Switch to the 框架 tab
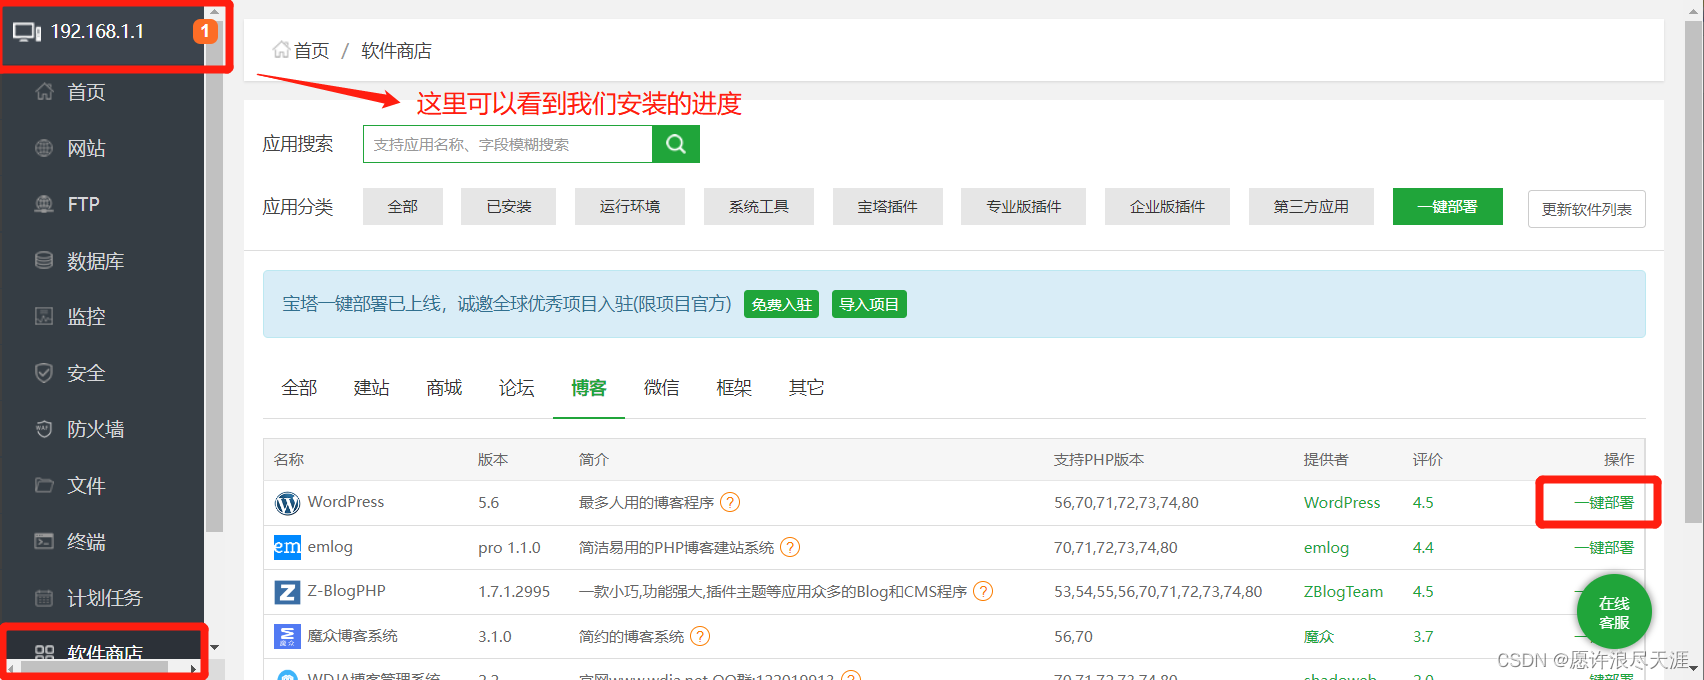1704x680 pixels. (x=734, y=388)
